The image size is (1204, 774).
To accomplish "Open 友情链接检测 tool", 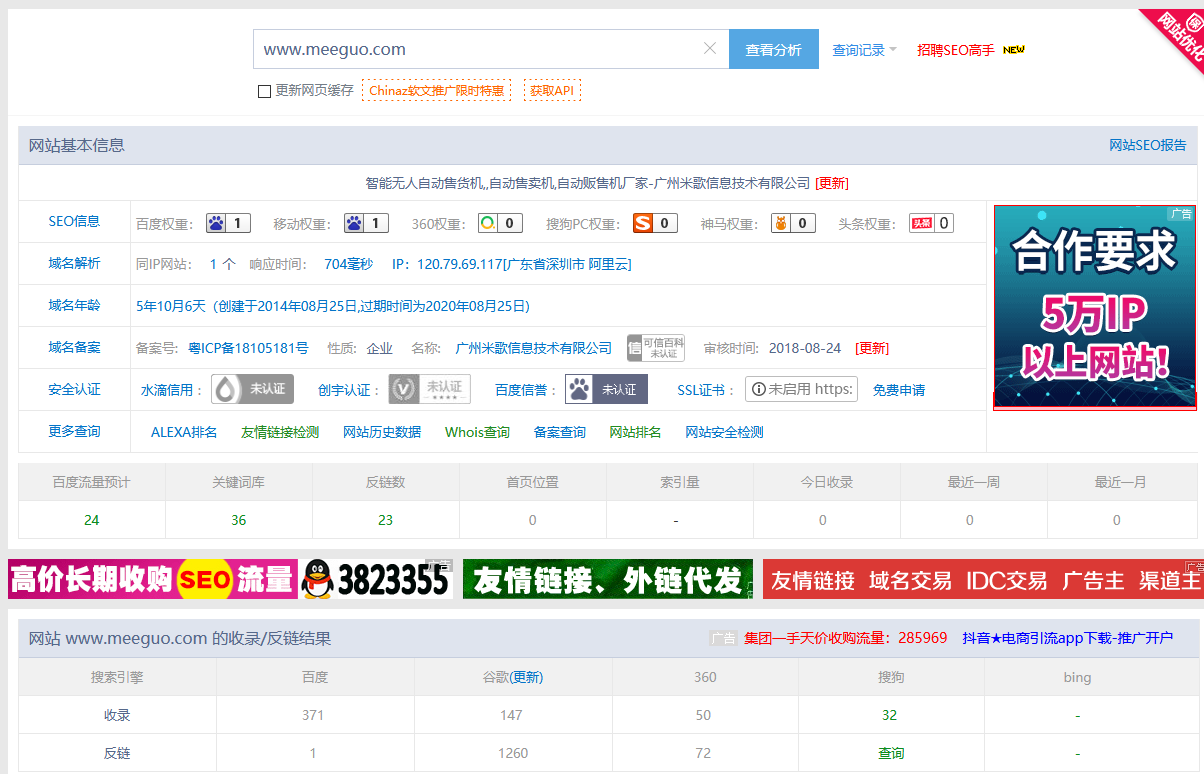I will pyautogui.click(x=280, y=432).
